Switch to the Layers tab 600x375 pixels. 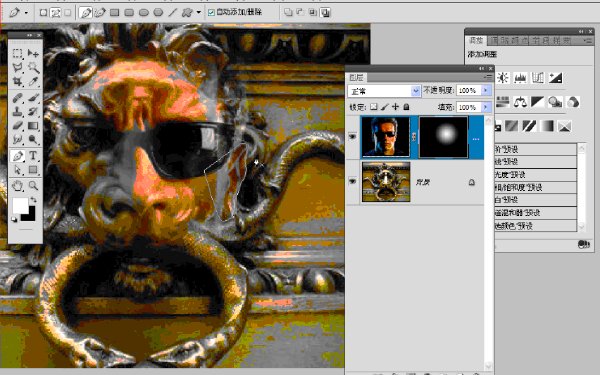point(356,77)
